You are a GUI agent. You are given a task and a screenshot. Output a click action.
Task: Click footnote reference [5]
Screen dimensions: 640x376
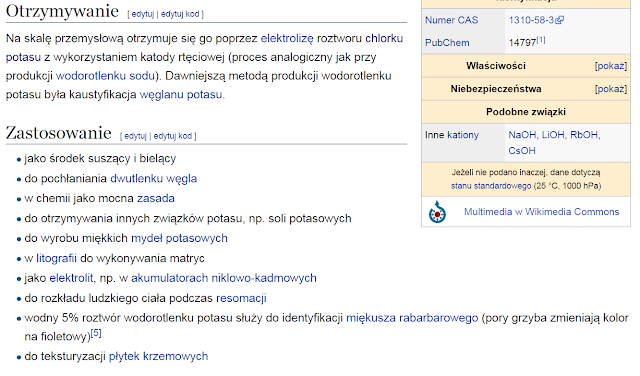tap(96, 333)
